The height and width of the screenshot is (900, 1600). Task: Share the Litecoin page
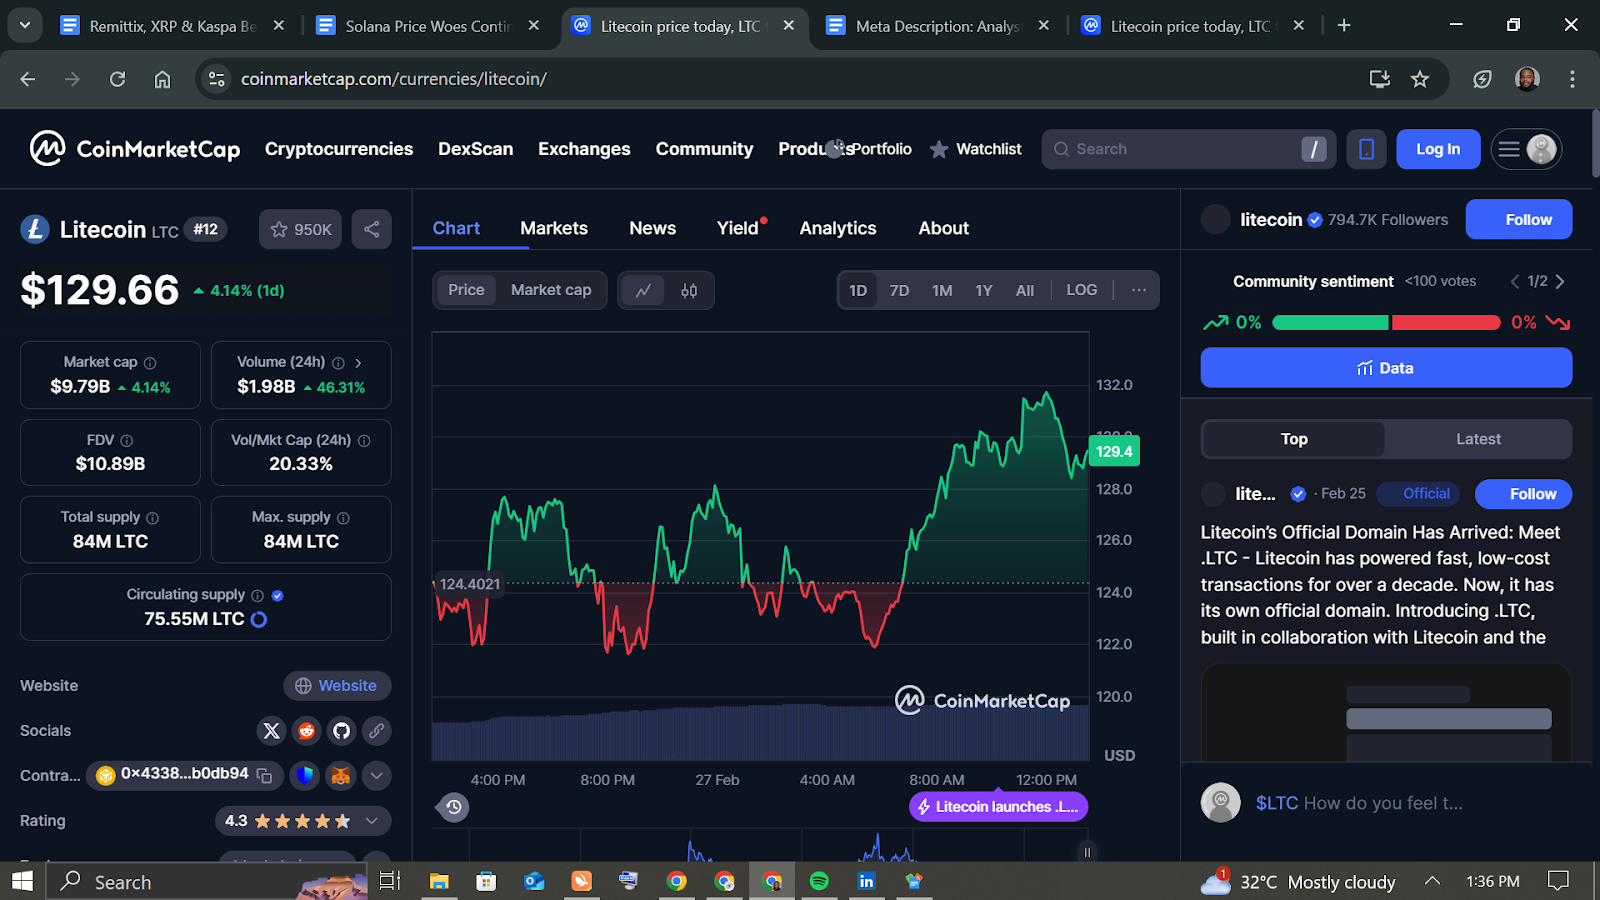pyautogui.click(x=371, y=229)
